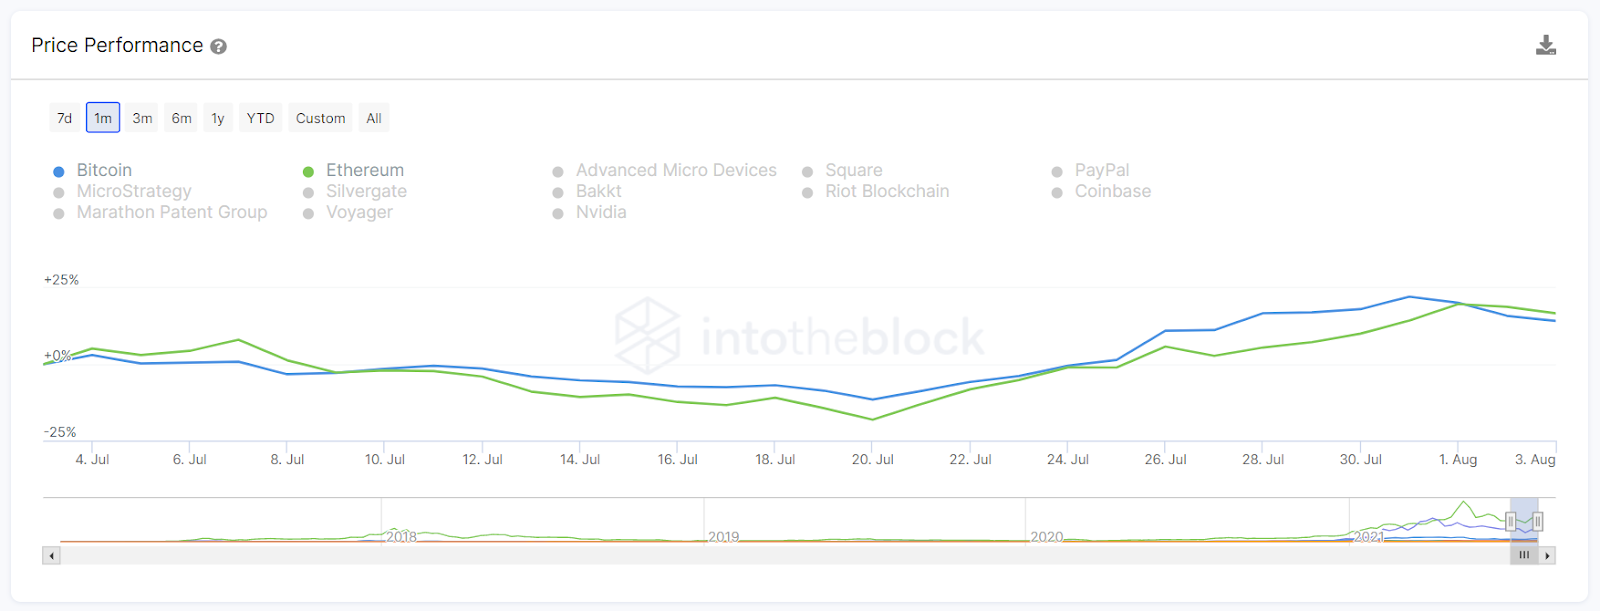Enable the Silvergate series
1600x611 pixels.
(x=355, y=191)
